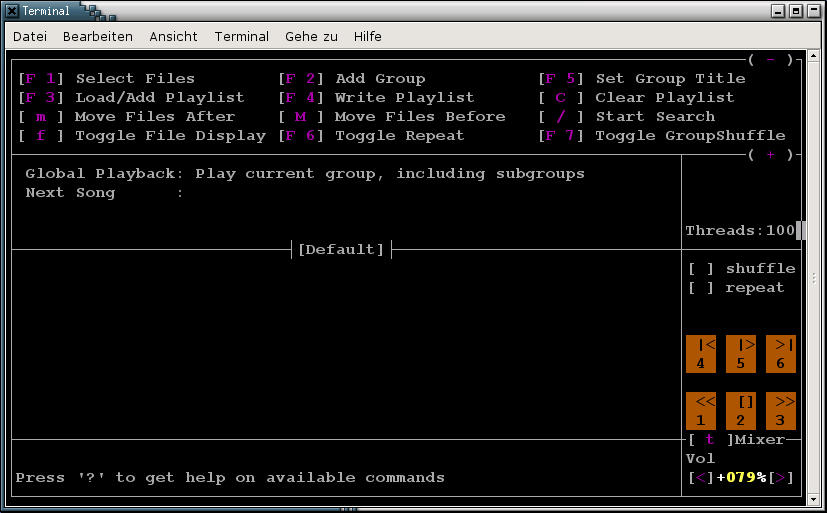This screenshot has height=513, width=827.
Task: Open the Bearbeiten menu
Action: [x=98, y=36]
